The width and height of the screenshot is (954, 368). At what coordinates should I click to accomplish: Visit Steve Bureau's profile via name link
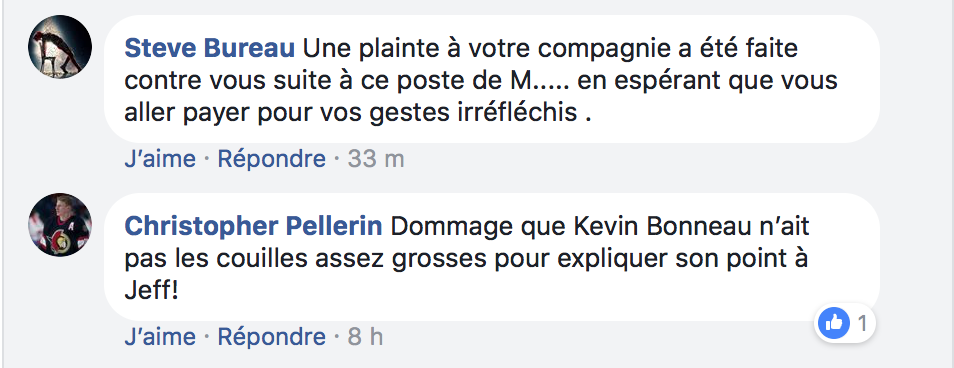(x=210, y=49)
